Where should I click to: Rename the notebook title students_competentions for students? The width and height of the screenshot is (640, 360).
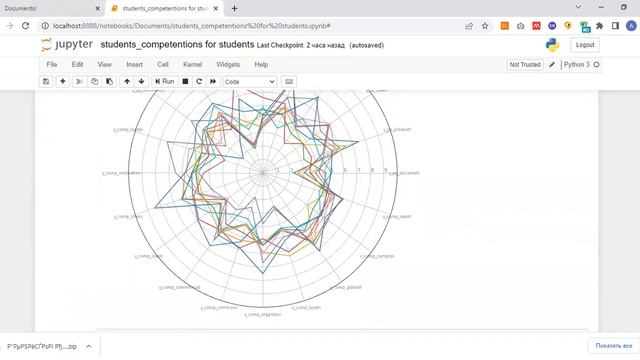tap(177, 44)
